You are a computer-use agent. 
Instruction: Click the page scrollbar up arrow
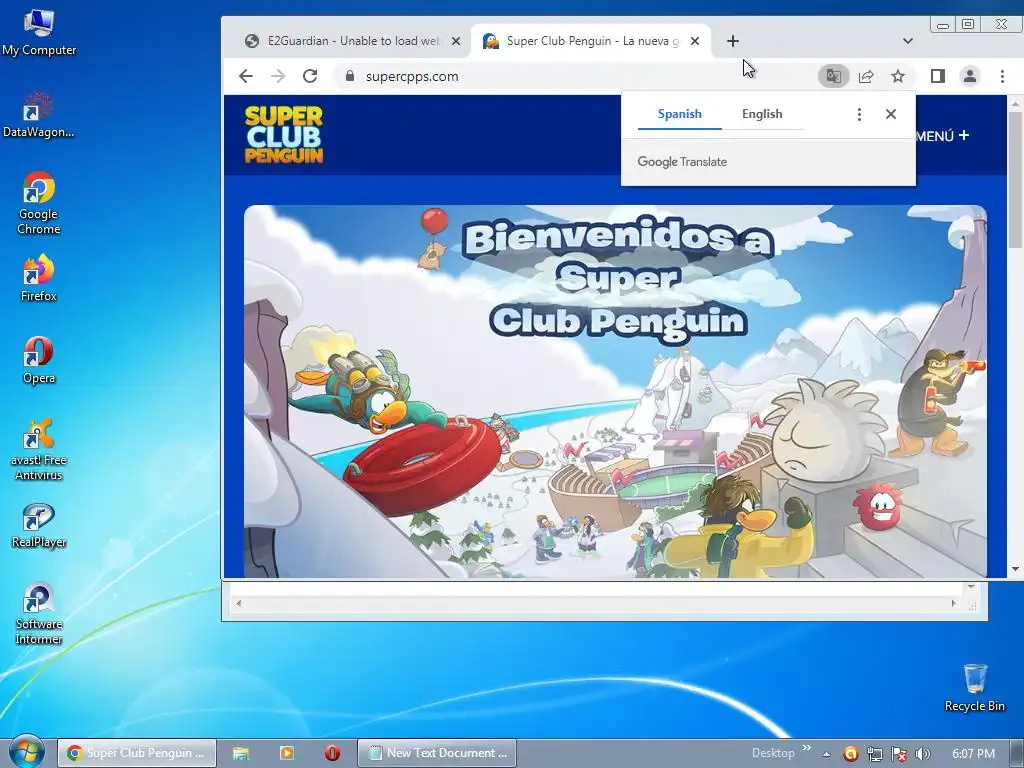(1015, 104)
